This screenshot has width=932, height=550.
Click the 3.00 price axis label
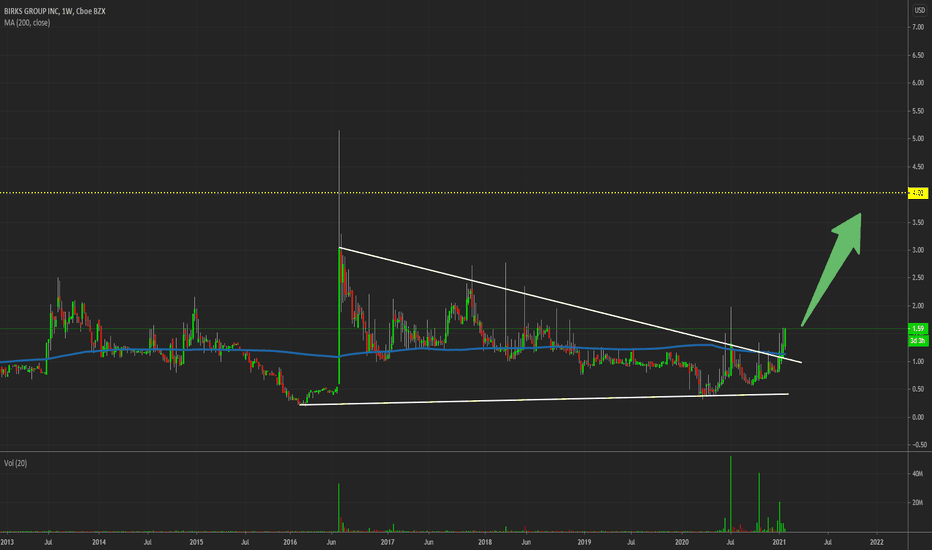coord(918,250)
